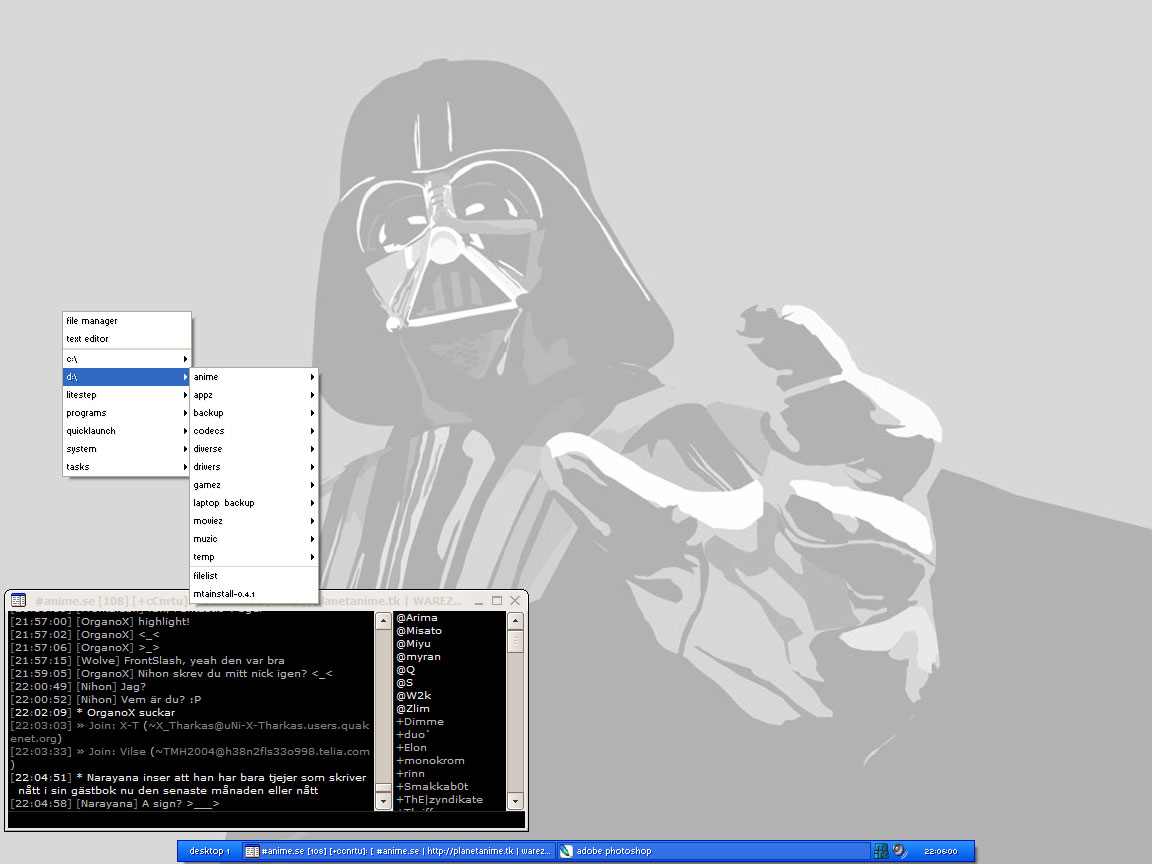Close the IRC chat window
This screenshot has width=1152, height=864.
point(515,601)
